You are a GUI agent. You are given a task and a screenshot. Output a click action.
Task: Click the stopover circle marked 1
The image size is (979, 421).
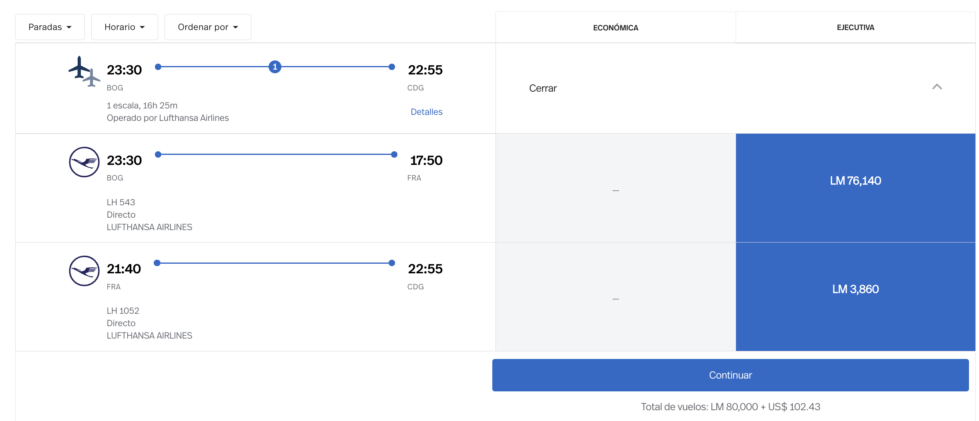[275, 67]
